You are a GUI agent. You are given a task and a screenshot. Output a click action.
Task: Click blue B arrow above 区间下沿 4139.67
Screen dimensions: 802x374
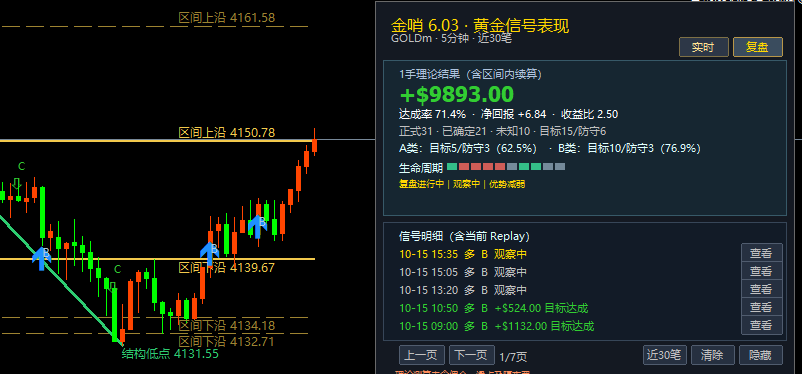(x=210, y=254)
